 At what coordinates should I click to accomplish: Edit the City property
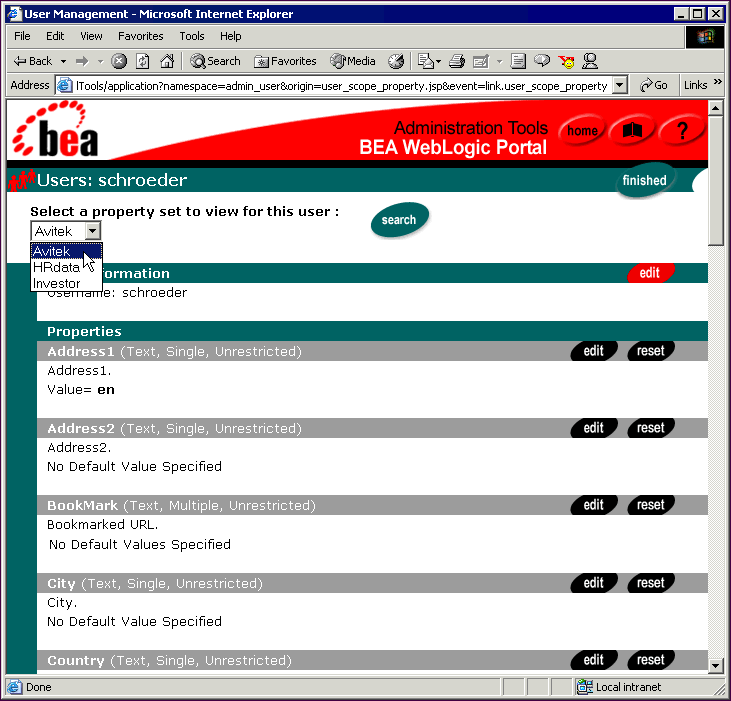coord(593,583)
